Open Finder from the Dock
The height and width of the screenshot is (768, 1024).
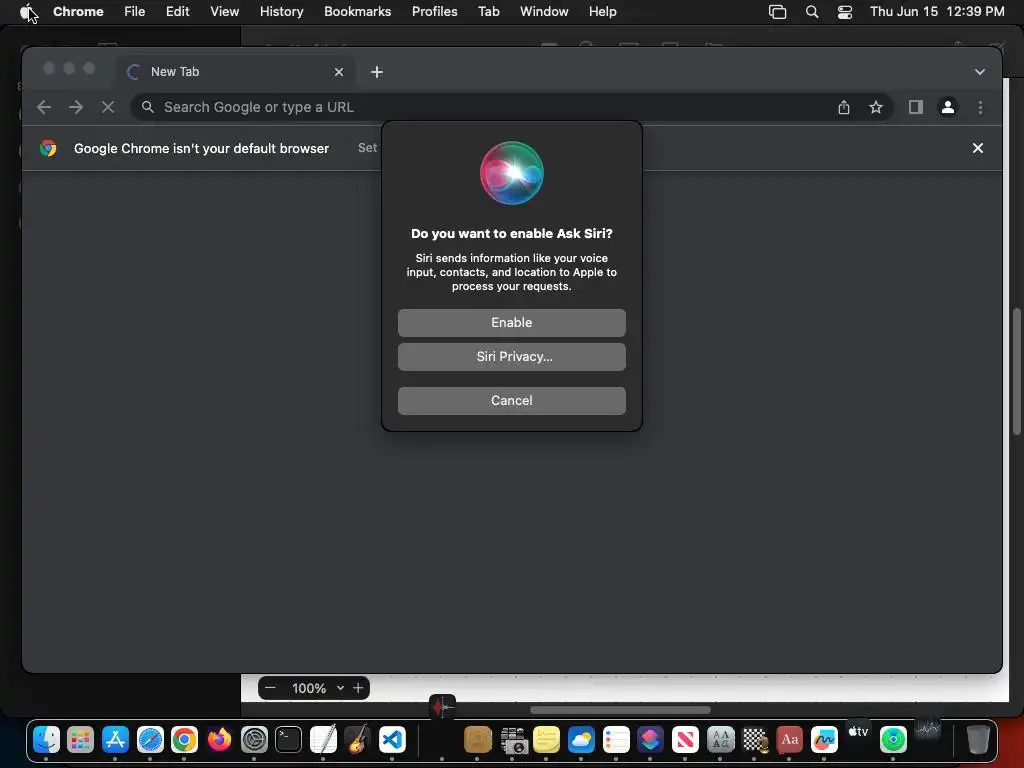[x=46, y=740]
